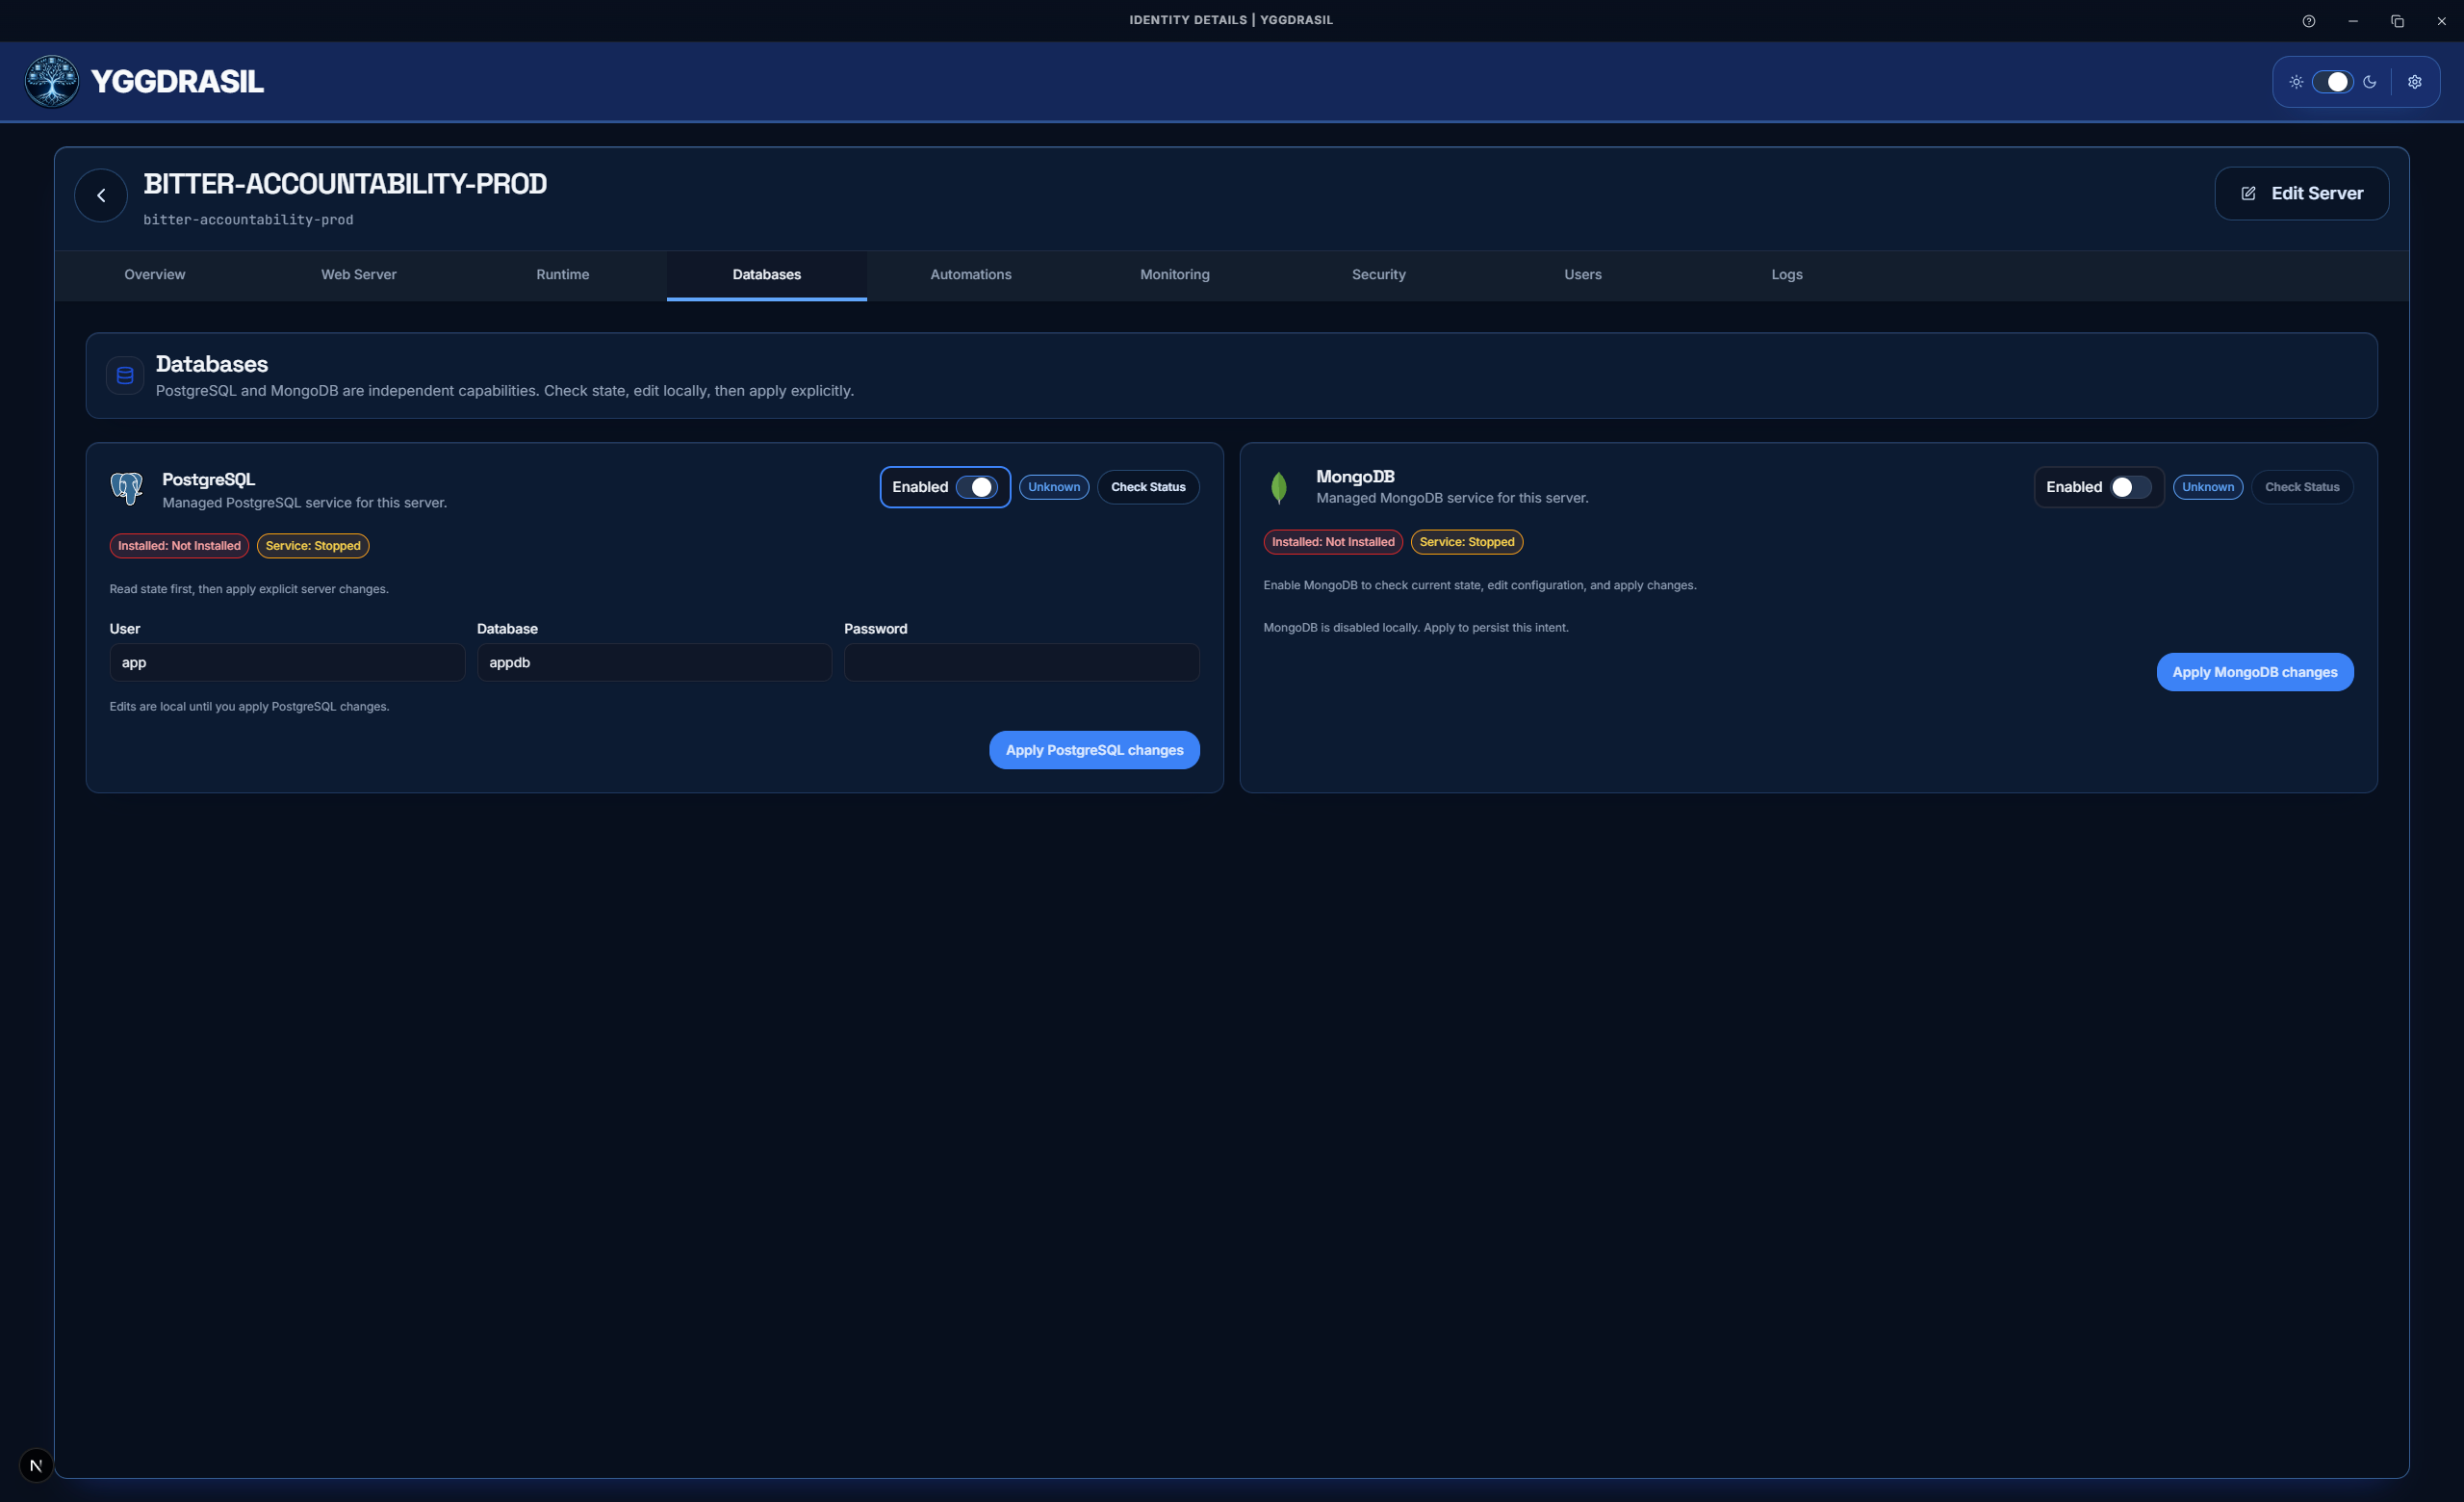2464x1502 pixels.
Task: Check PostgreSQL status with Check Status
Action: point(1148,487)
